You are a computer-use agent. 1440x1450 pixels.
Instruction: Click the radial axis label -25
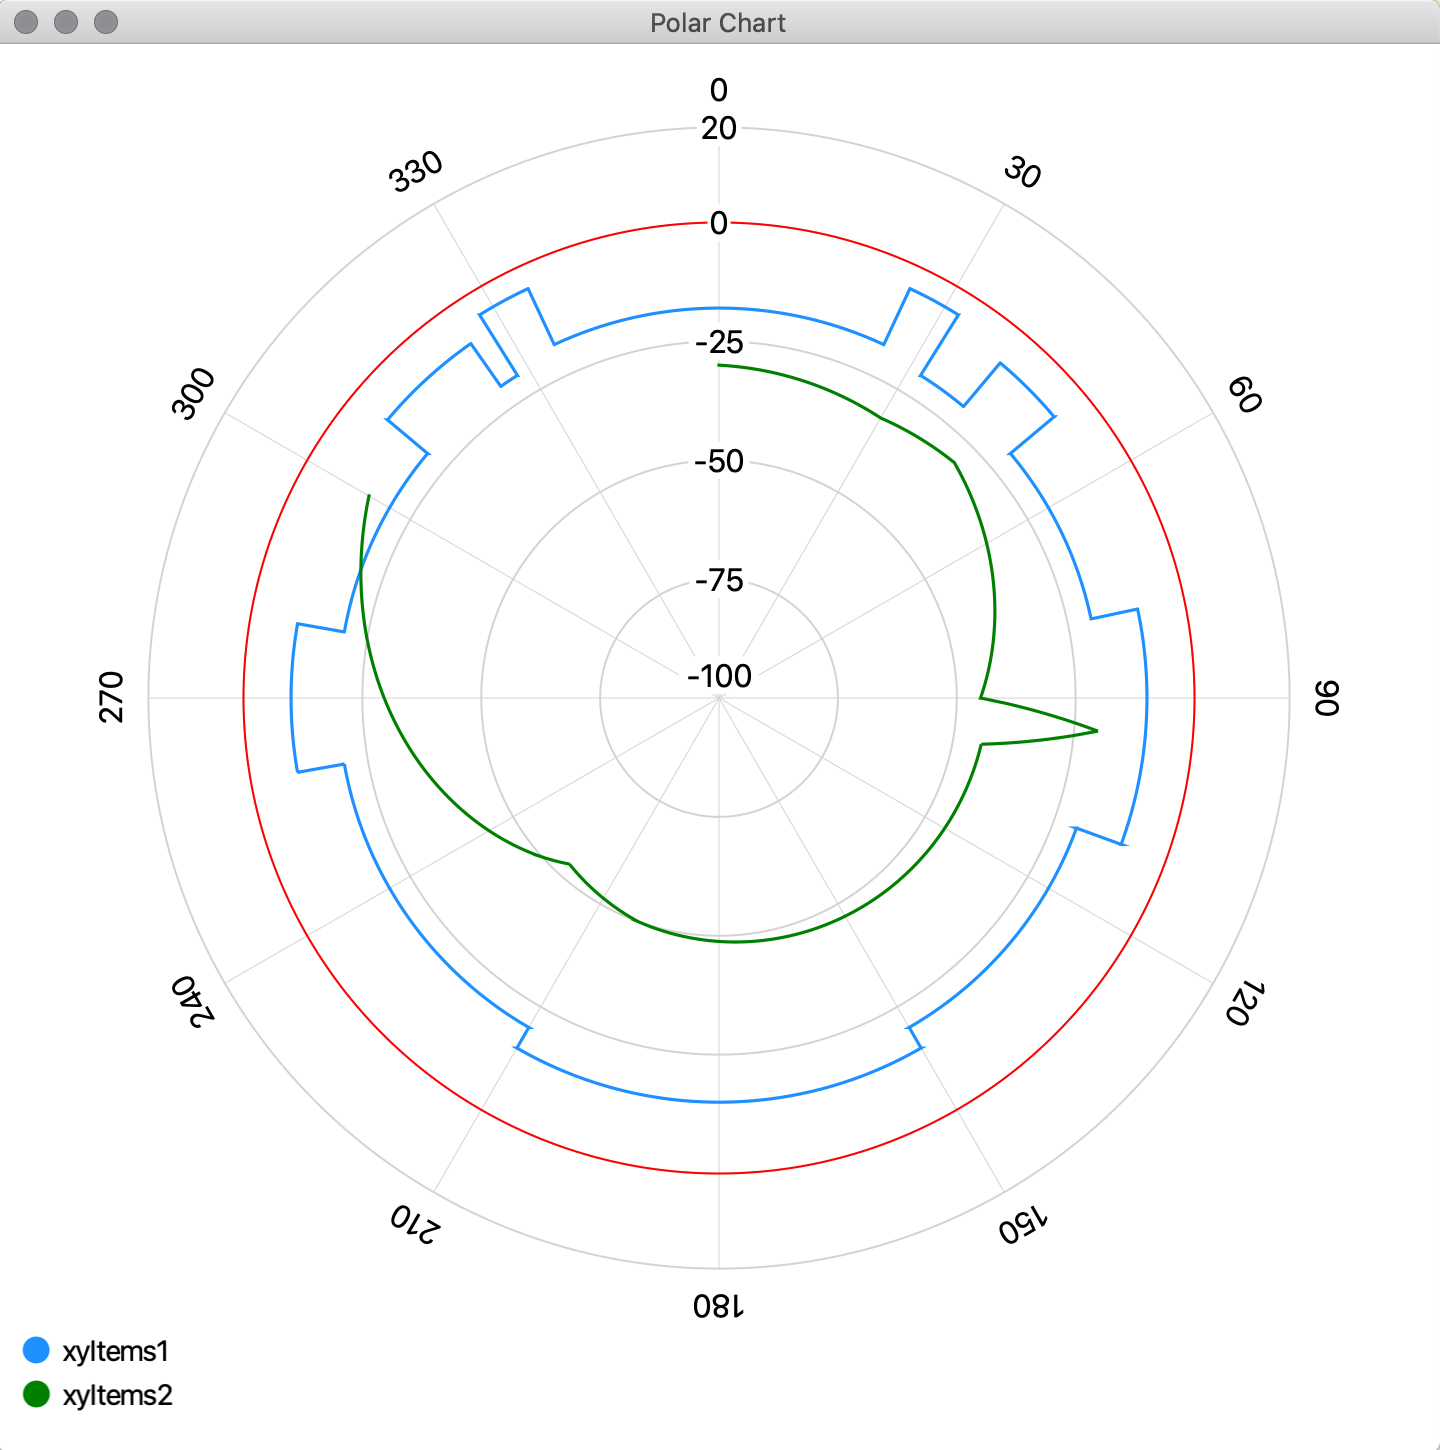pyautogui.click(x=719, y=342)
